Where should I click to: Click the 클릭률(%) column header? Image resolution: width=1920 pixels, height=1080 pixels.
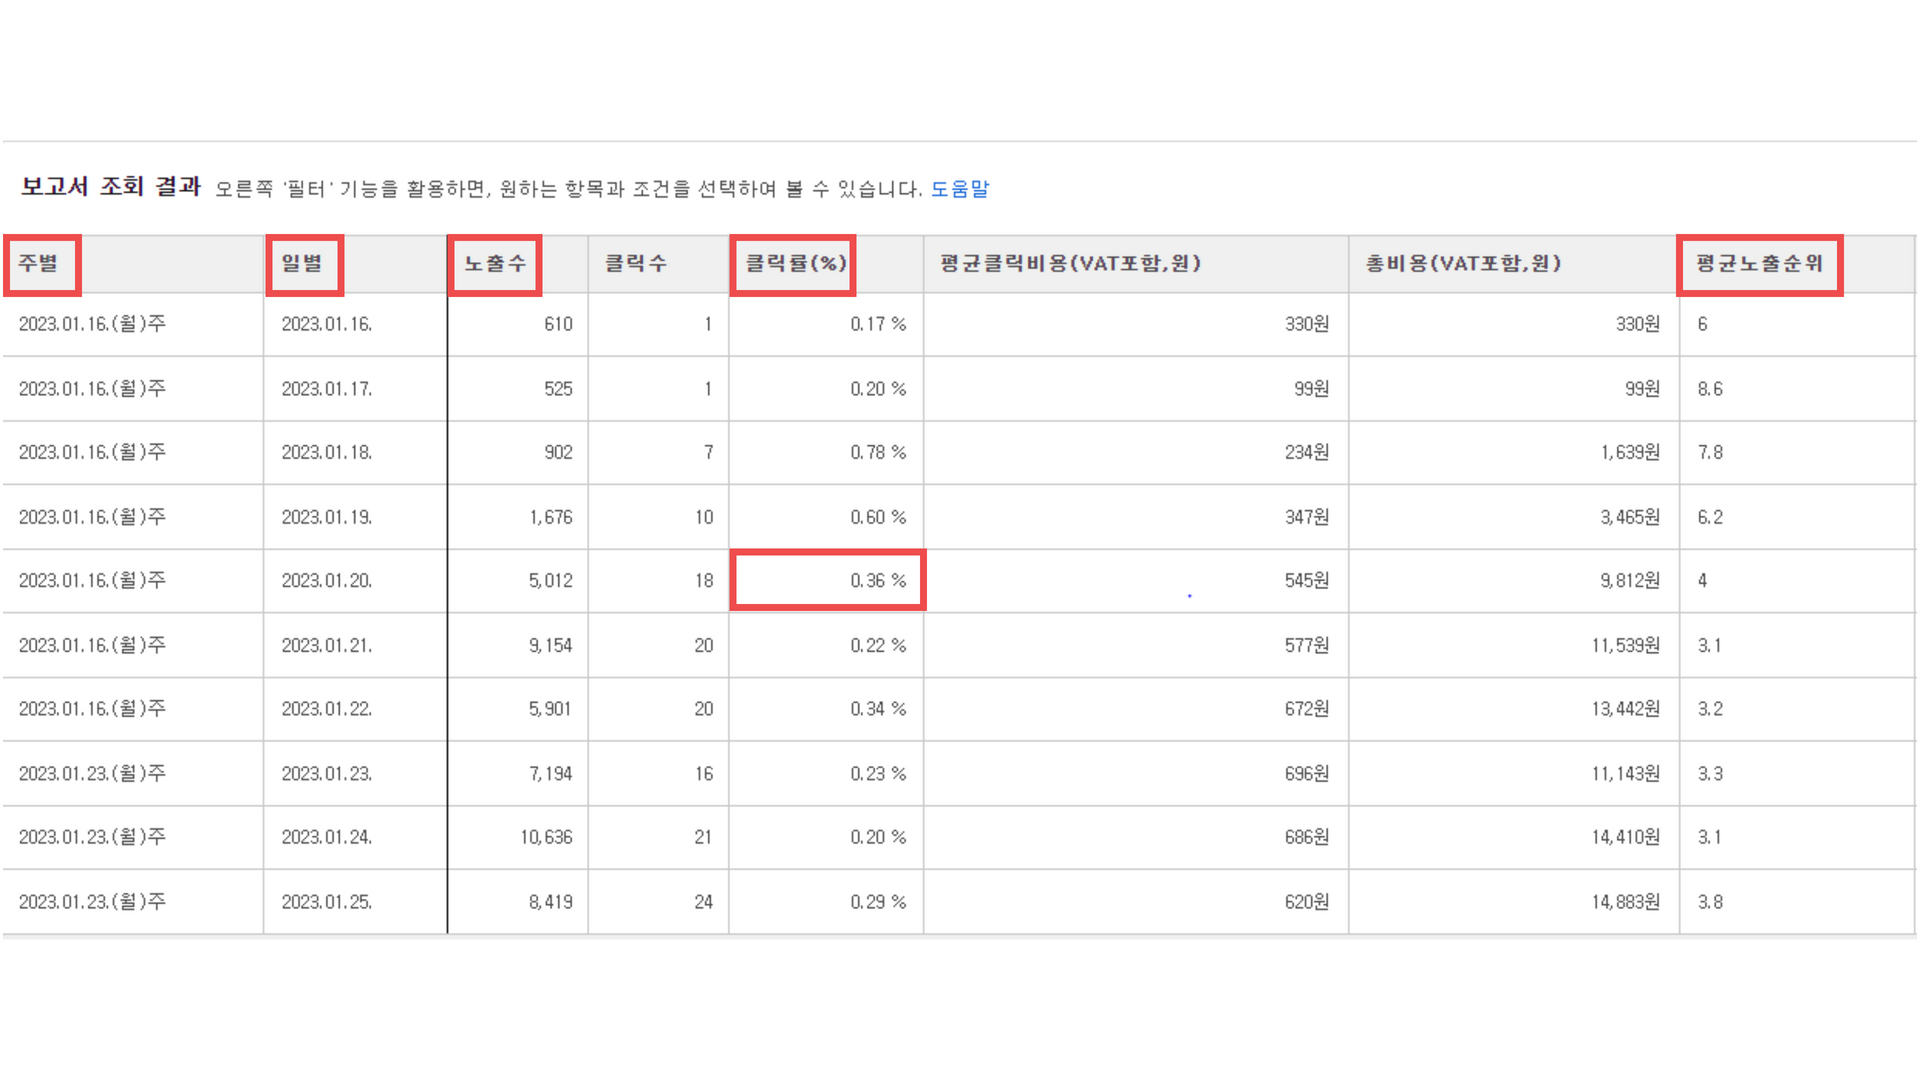795,264
